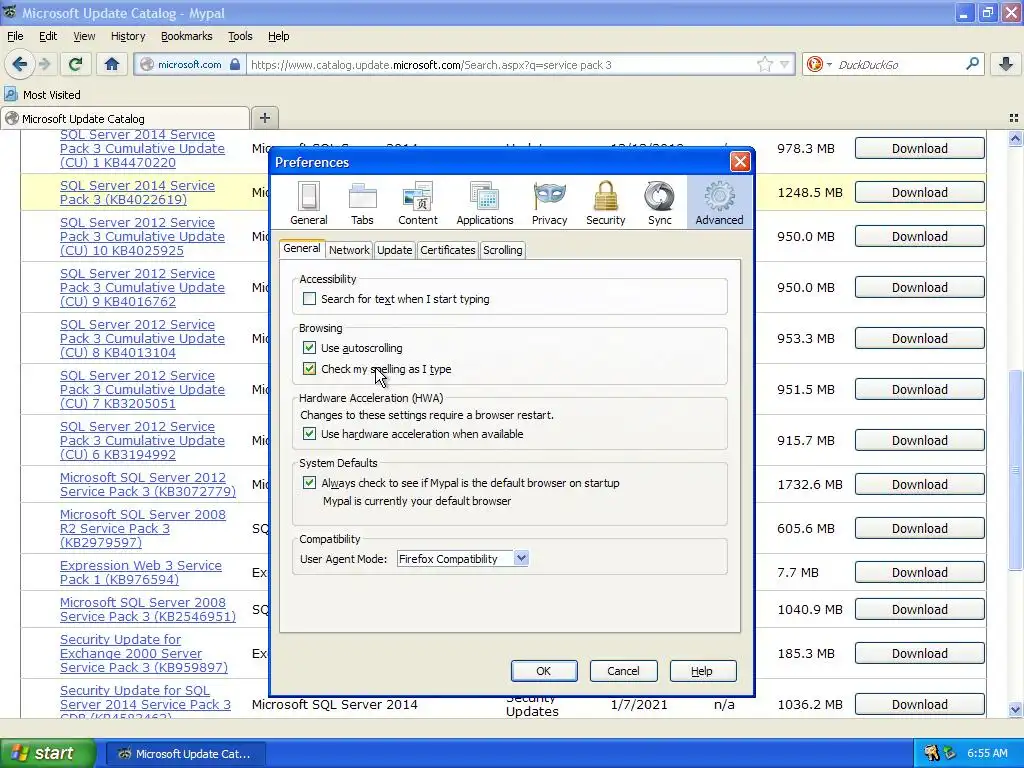The width and height of the screenshot is (1024, 768).
Task: Click the raccoon tray icon in the taskbar
Action: pos(932,753)
